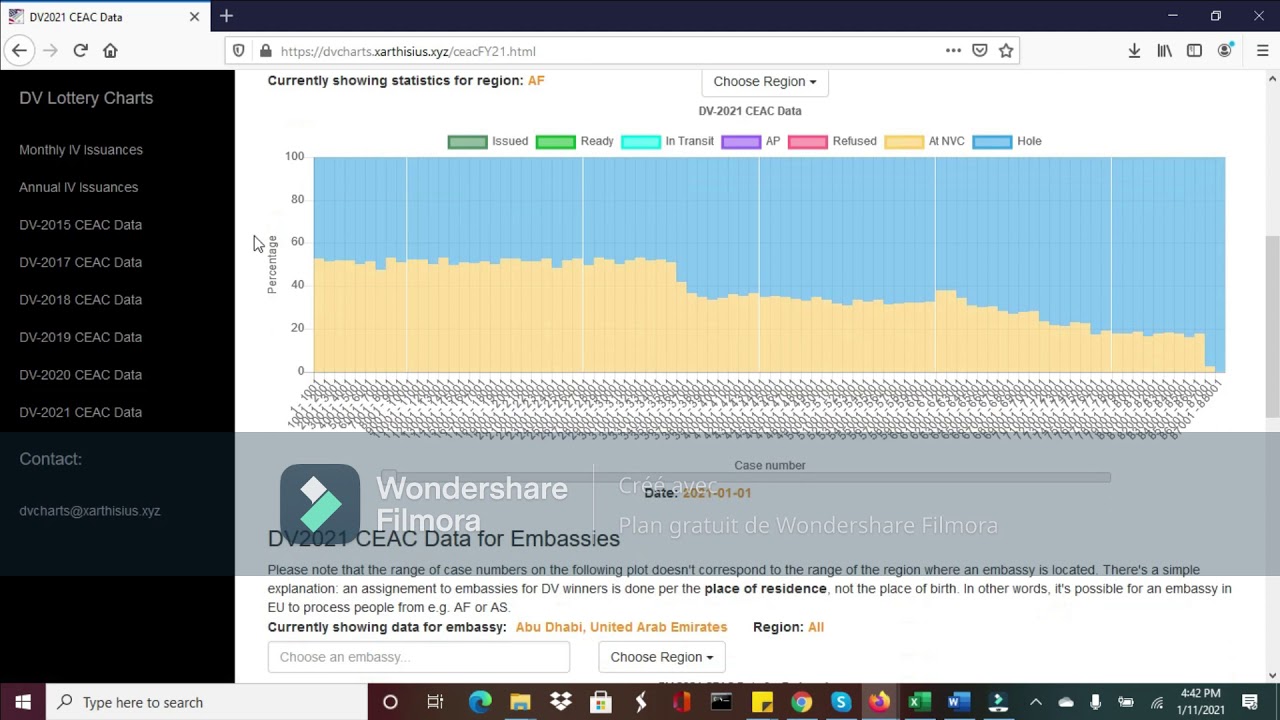Open DV-2019 CEAC Data page
1280x720 pixels.
pyautogui.click(x=80, y=337)
